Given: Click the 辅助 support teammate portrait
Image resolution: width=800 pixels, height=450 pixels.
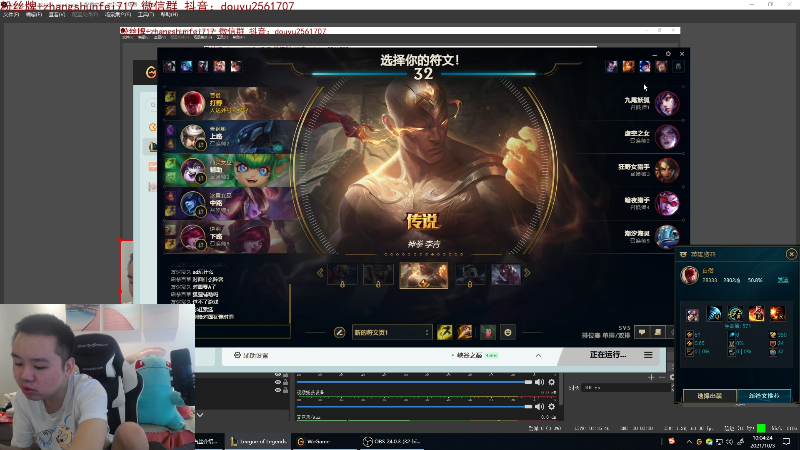Looking at the screenshot, I should 192,170.
